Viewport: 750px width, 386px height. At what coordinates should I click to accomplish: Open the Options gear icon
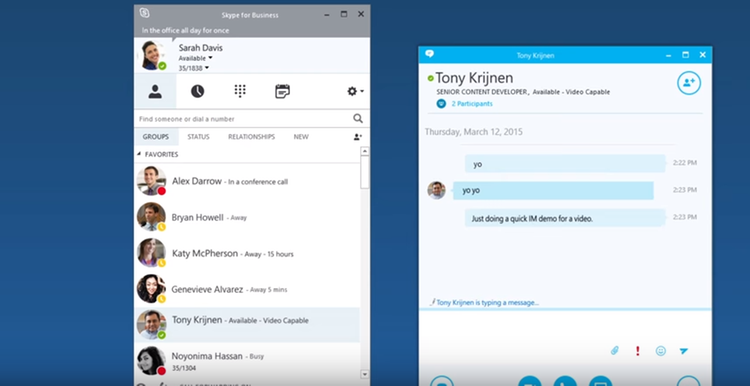pos(352,91)
